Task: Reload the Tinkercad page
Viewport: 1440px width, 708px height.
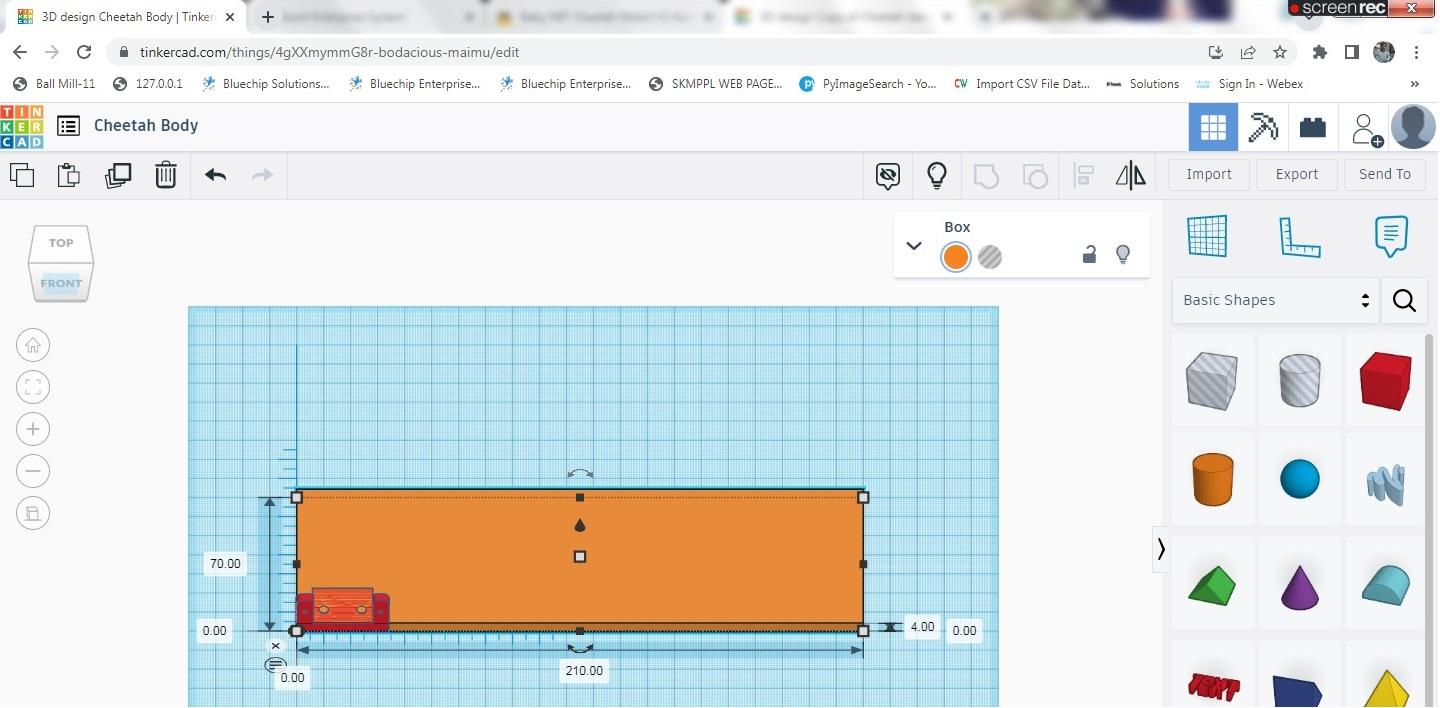Action: (84, 52)
